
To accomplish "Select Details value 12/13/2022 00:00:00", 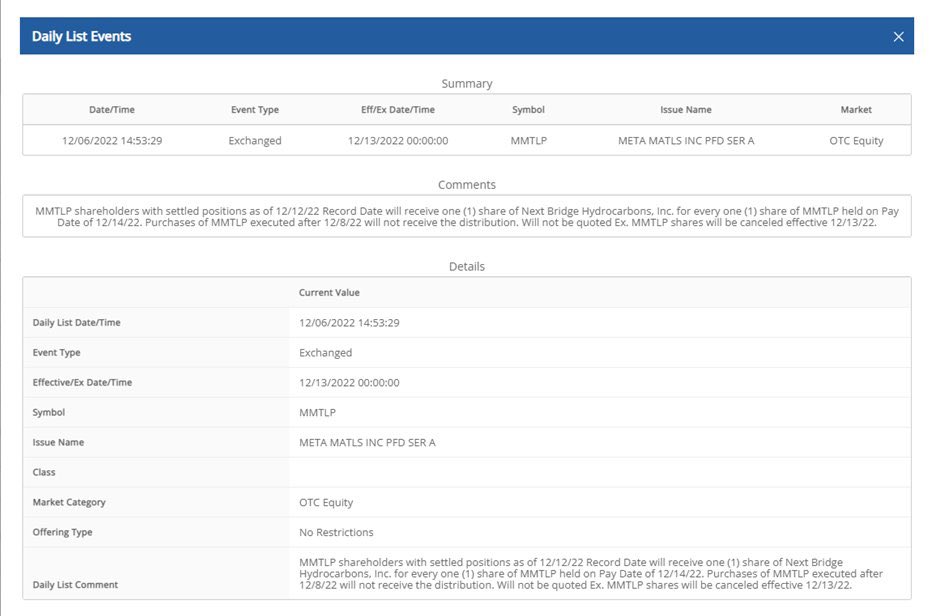I will tap(349, 383).
